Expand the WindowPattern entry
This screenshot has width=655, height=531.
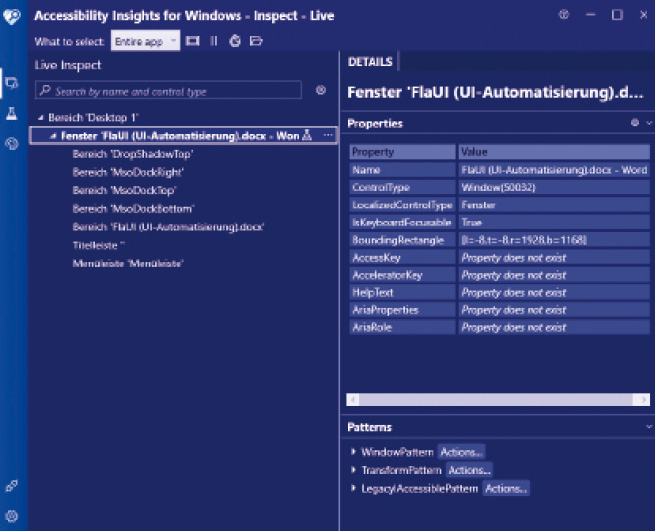(x=353, y=452)
